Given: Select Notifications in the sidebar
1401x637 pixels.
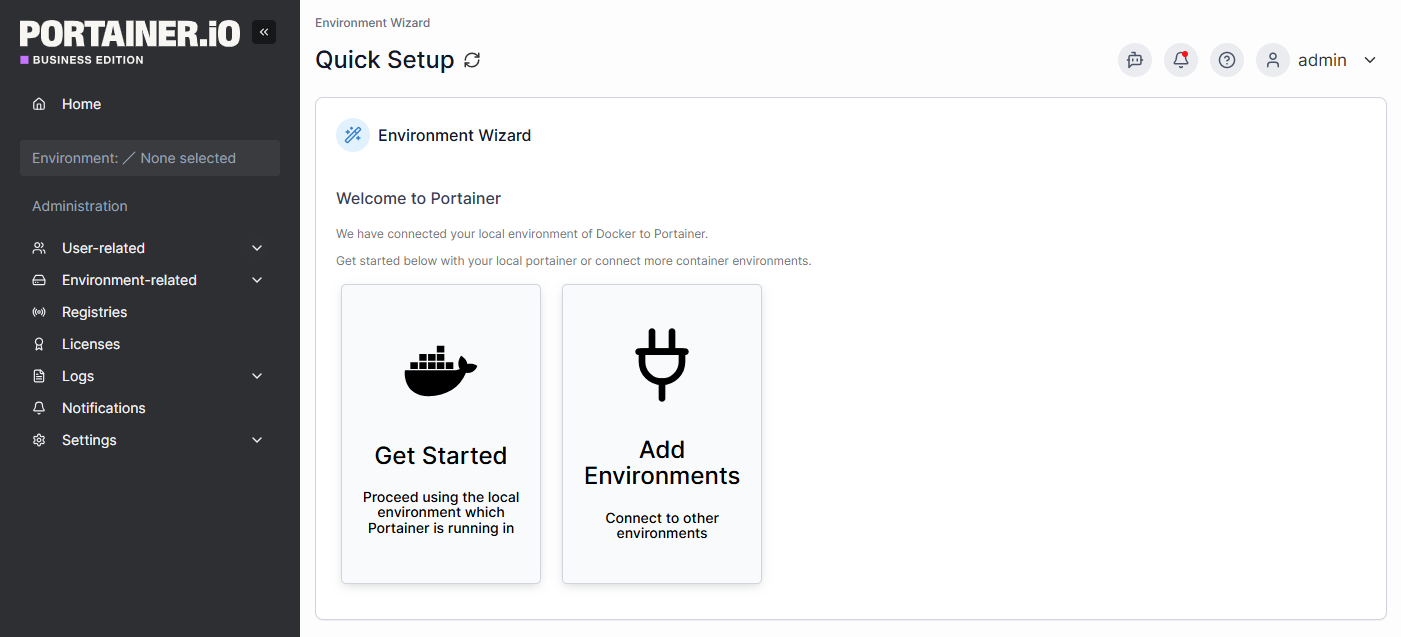Looking at the screenshot, I should [103, 408].
